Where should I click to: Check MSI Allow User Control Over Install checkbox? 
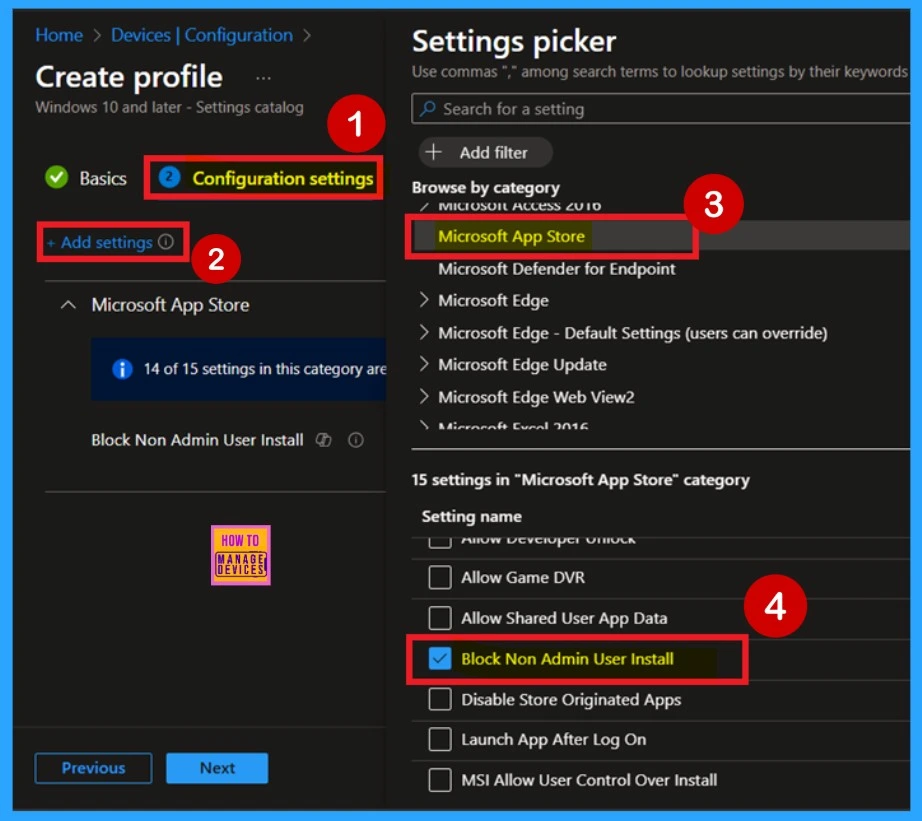tap(440, 780)
